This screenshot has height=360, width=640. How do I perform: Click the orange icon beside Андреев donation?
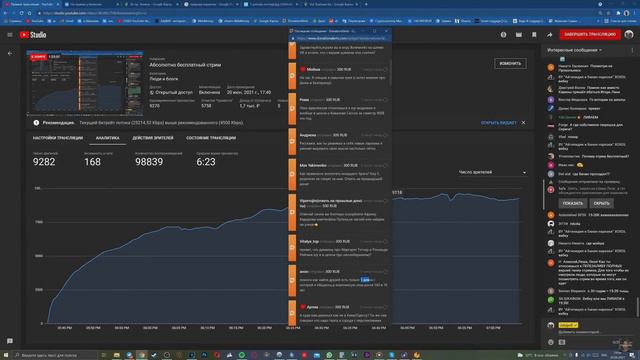[x=292, y=141]
